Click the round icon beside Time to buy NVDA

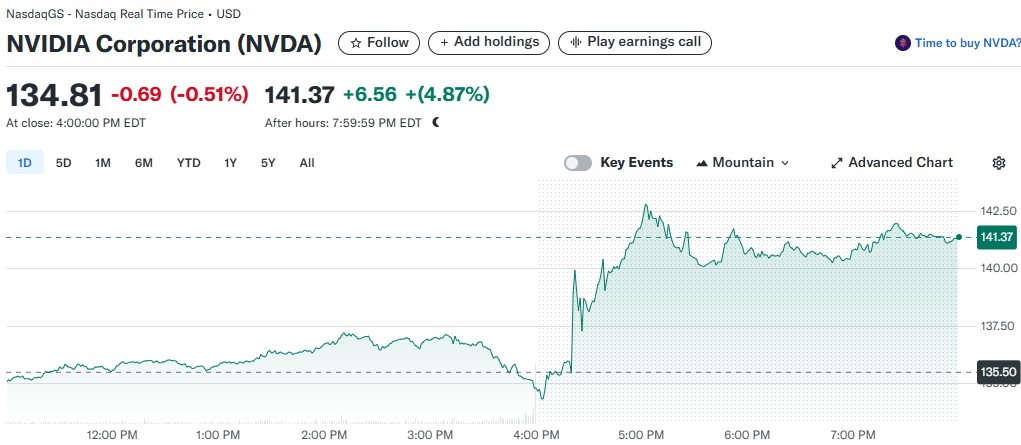(x=902, y=43)
